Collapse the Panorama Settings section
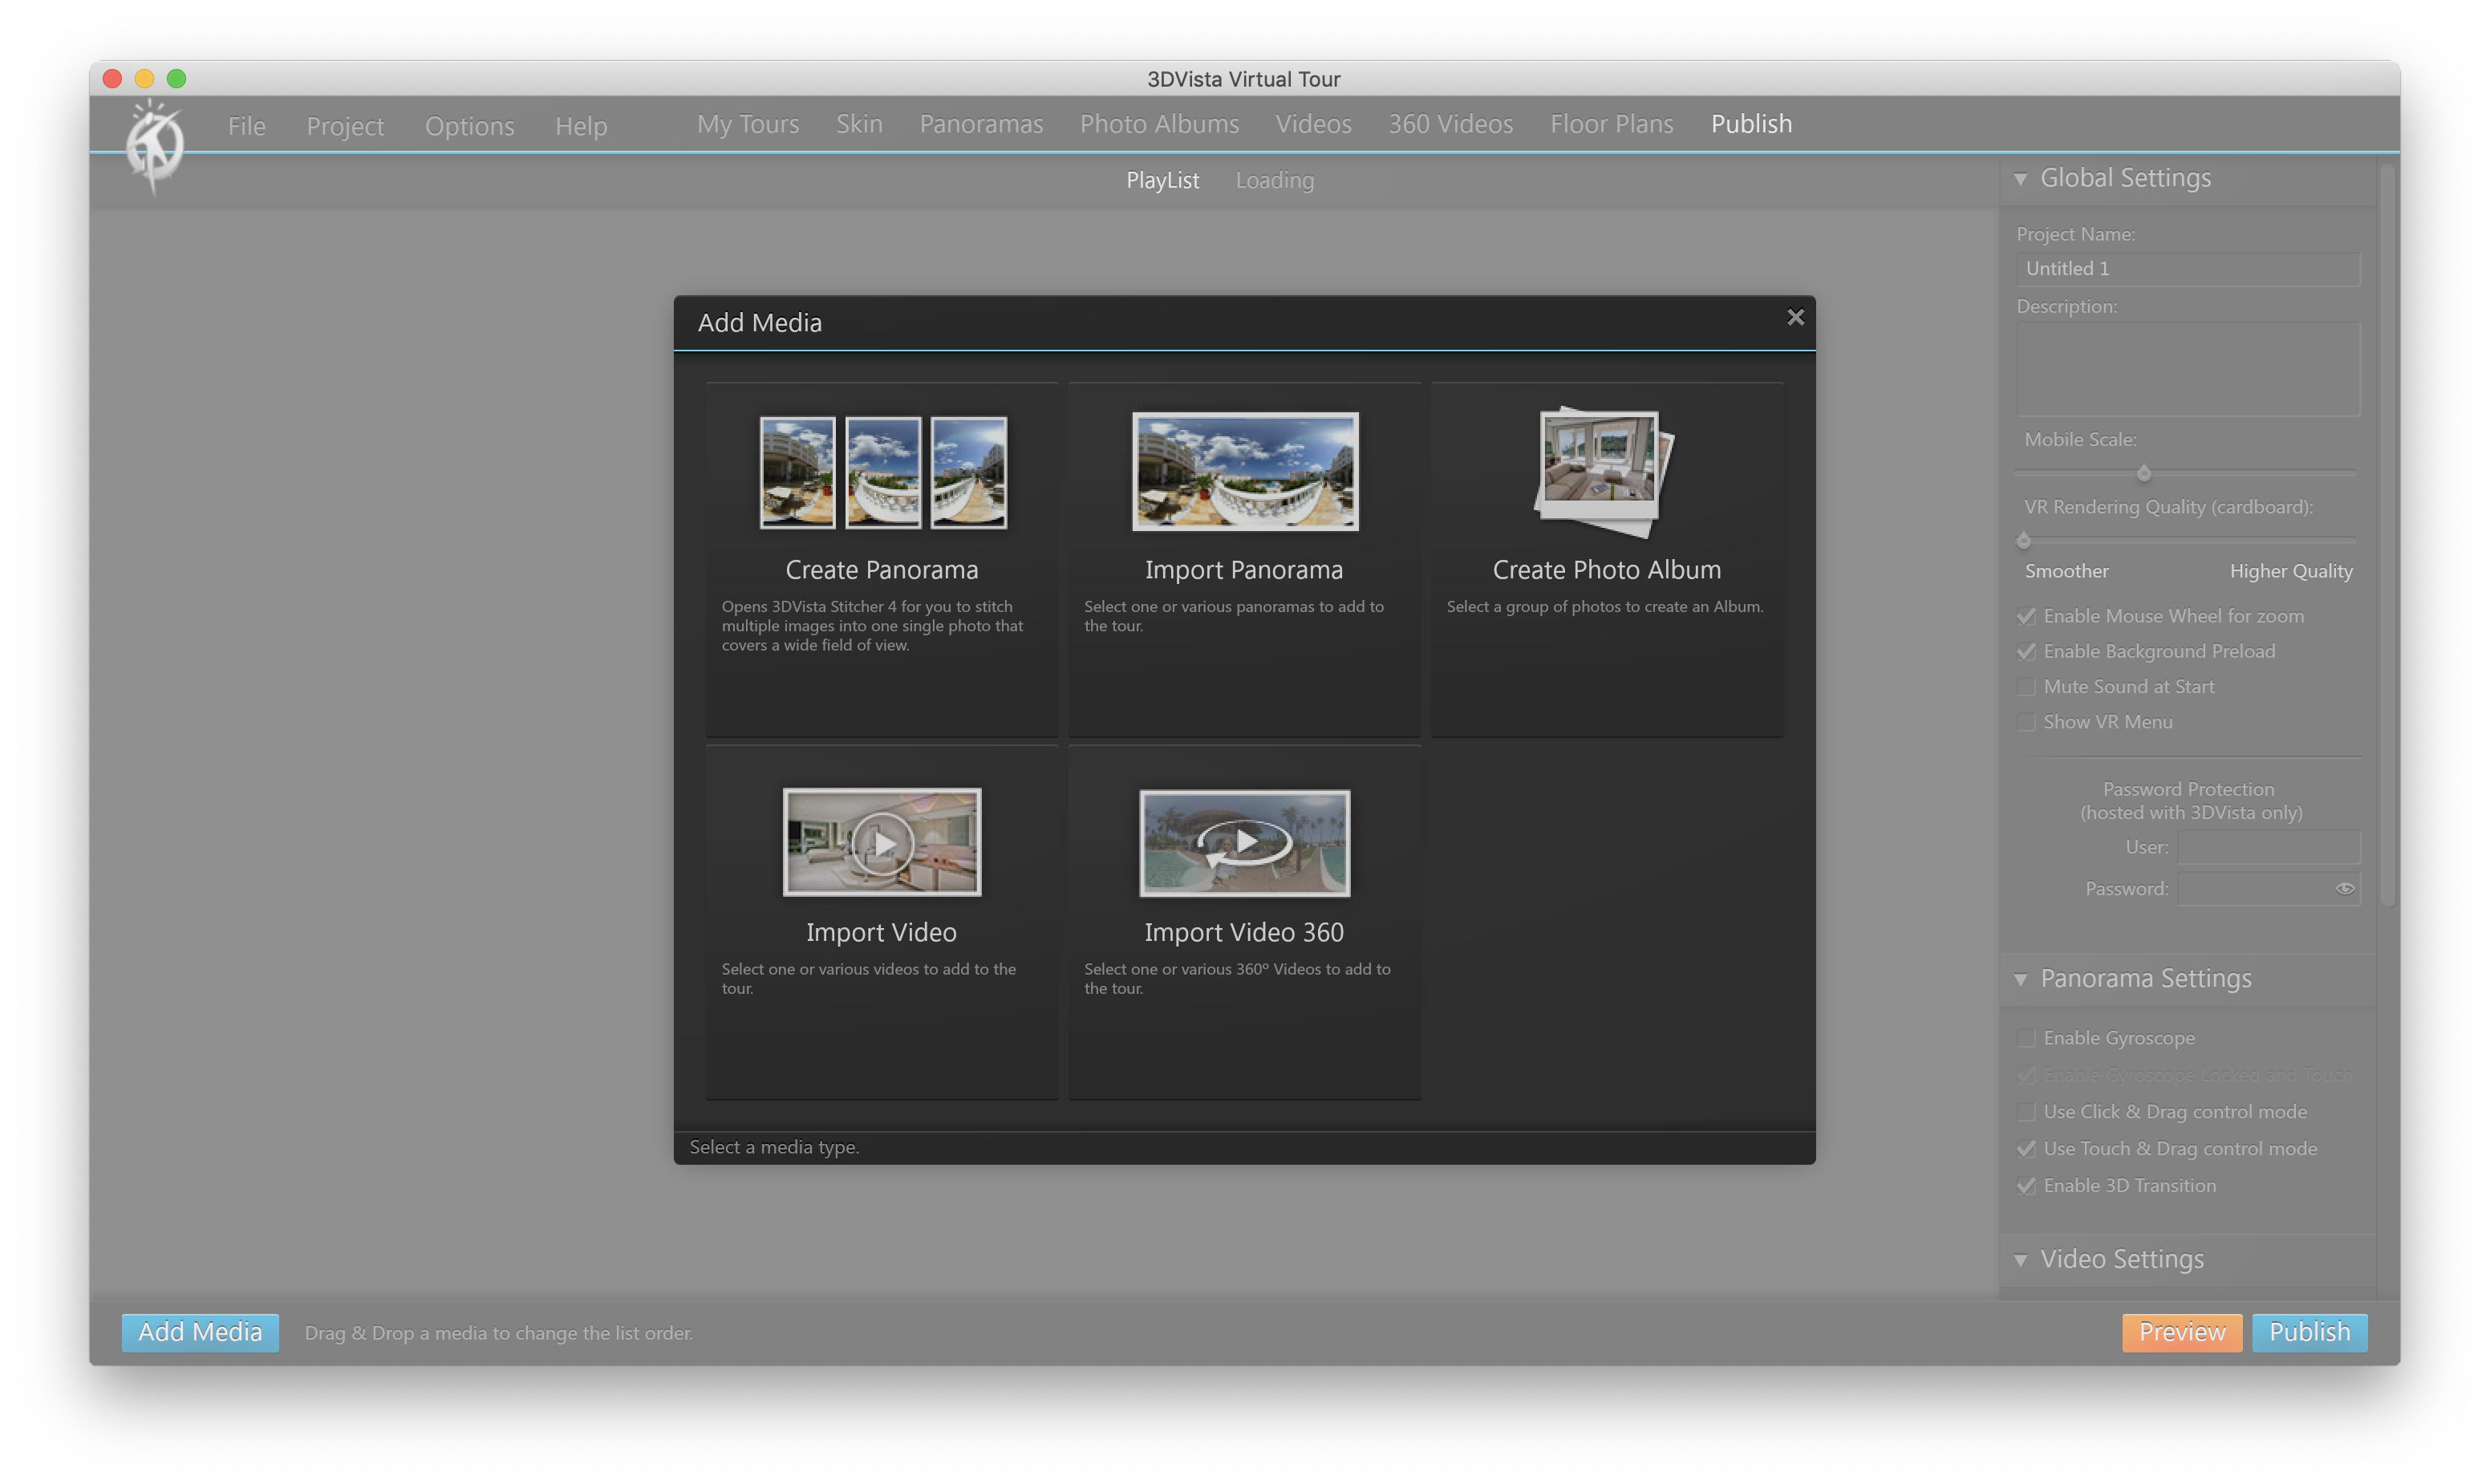Viewport: 2490px width, 1484px height. pos(2021,979)
